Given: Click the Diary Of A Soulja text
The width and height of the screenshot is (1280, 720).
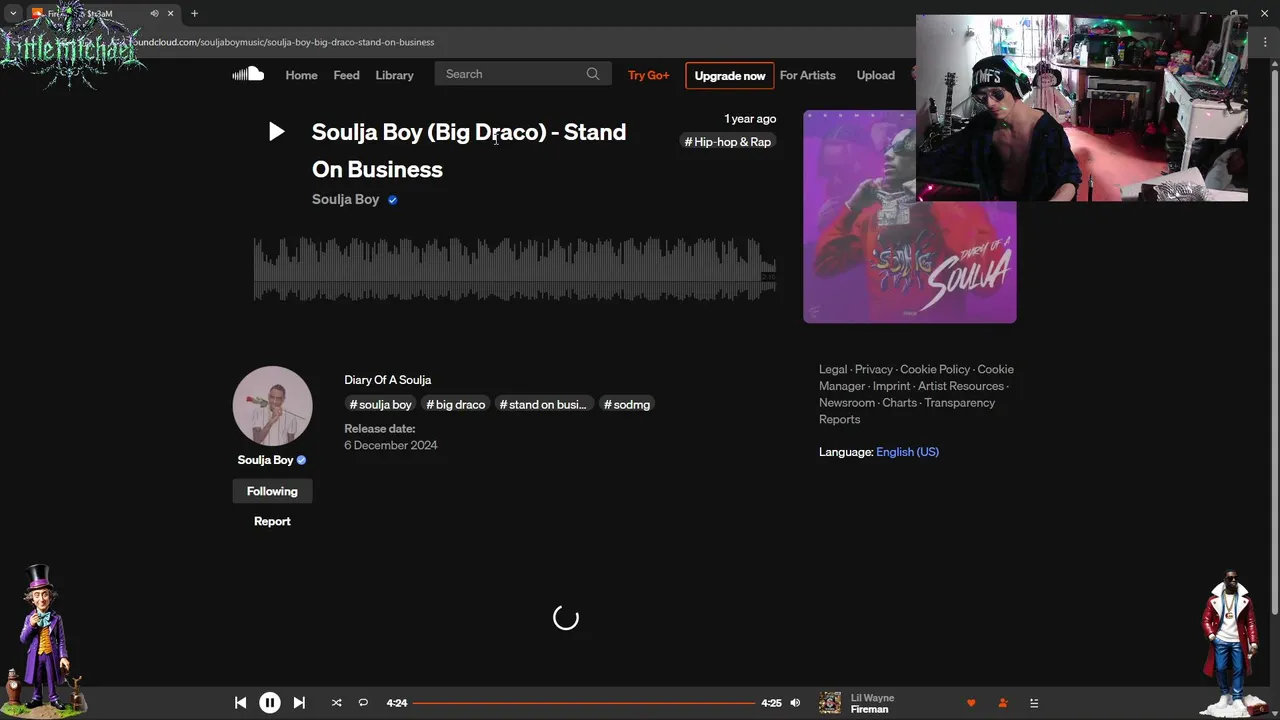Looking at the screenshot, I should pyautogui.click(x=388, y=380).
